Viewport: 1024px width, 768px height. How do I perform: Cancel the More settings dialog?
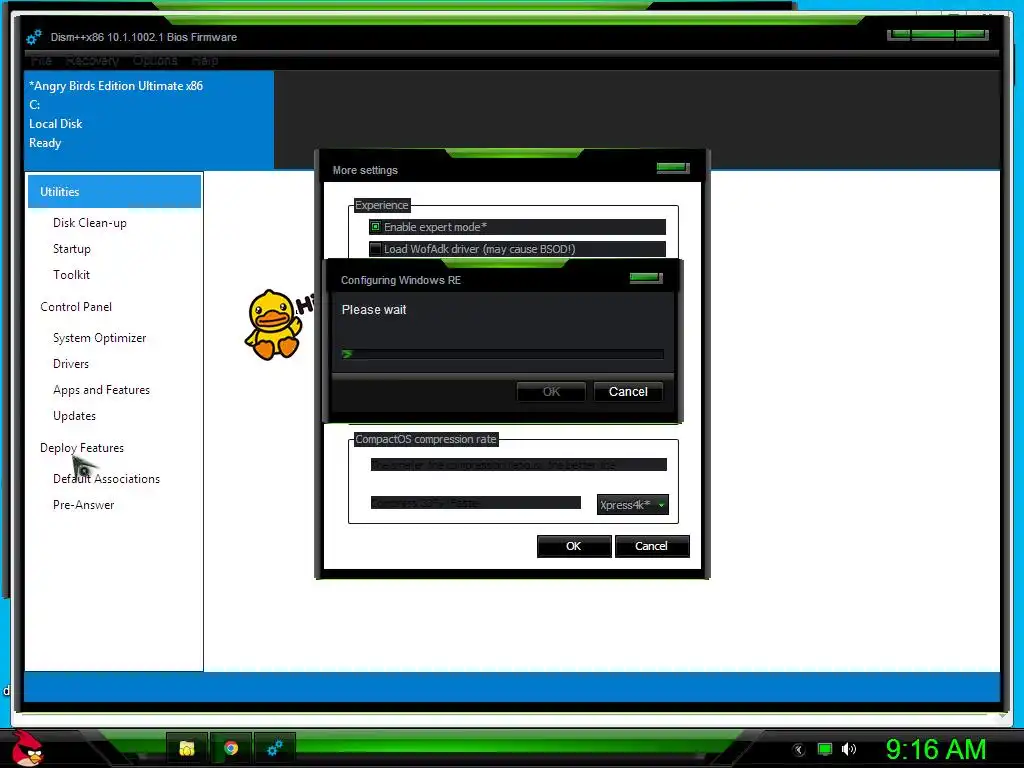point(651,546)
